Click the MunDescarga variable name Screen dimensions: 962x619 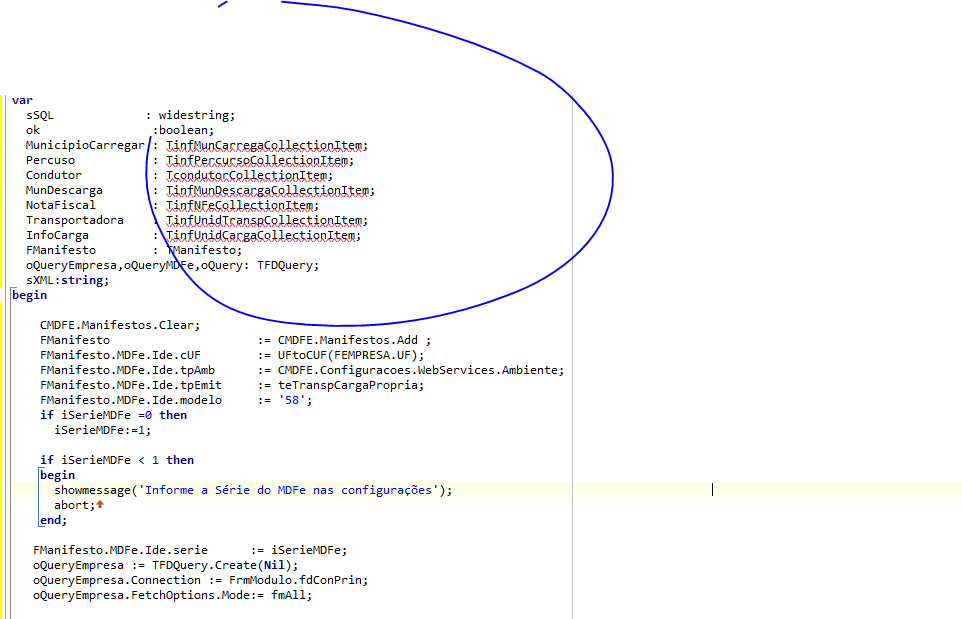pos(64,190)
